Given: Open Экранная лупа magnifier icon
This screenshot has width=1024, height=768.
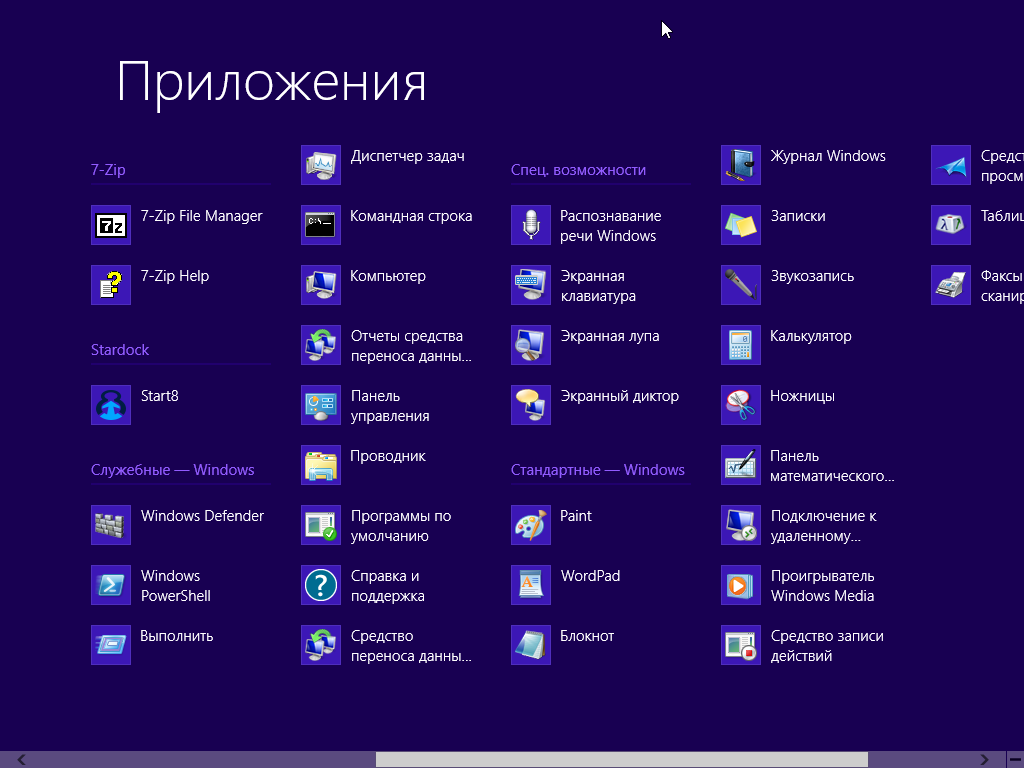Looking at the screenshot, I should (531, 345).
